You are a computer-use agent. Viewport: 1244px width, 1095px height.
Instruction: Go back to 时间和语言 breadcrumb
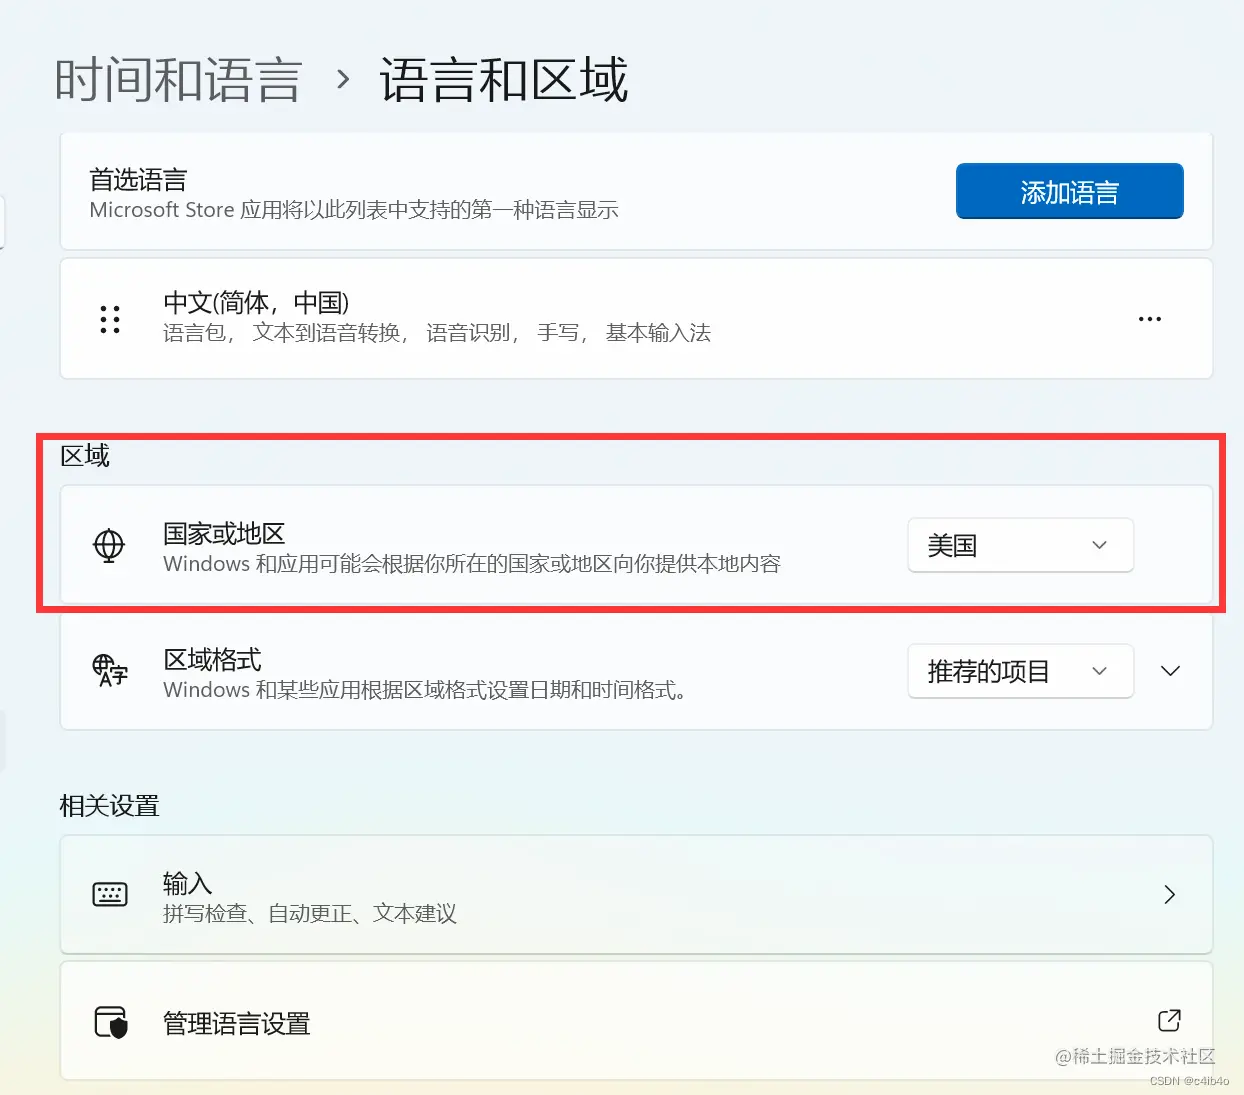coord(178,80)
